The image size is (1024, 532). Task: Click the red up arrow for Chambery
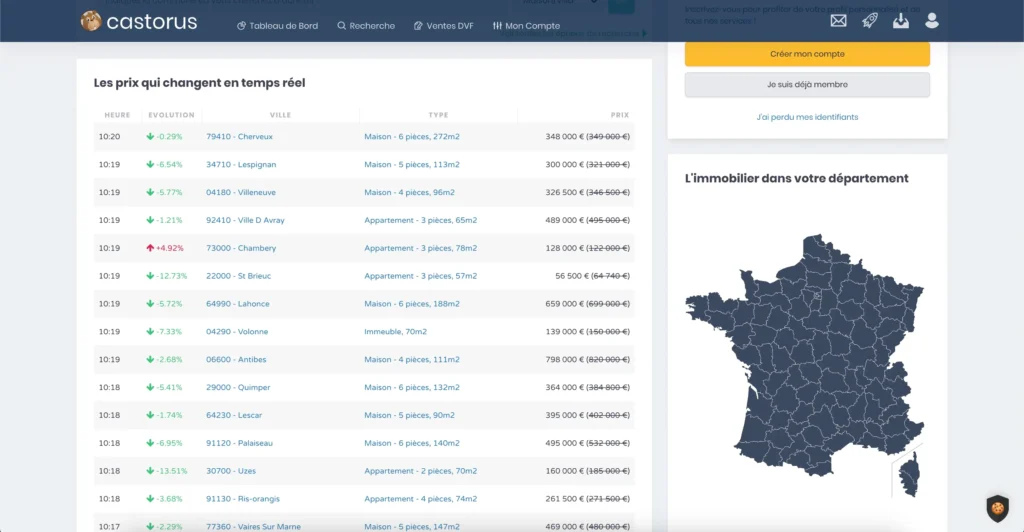tap(149, 248)
